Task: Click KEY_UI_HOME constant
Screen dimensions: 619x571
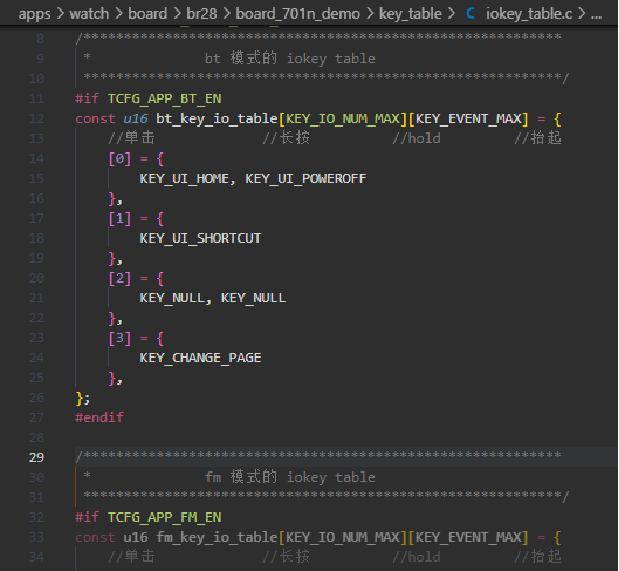Action: [x=184, y=178]
